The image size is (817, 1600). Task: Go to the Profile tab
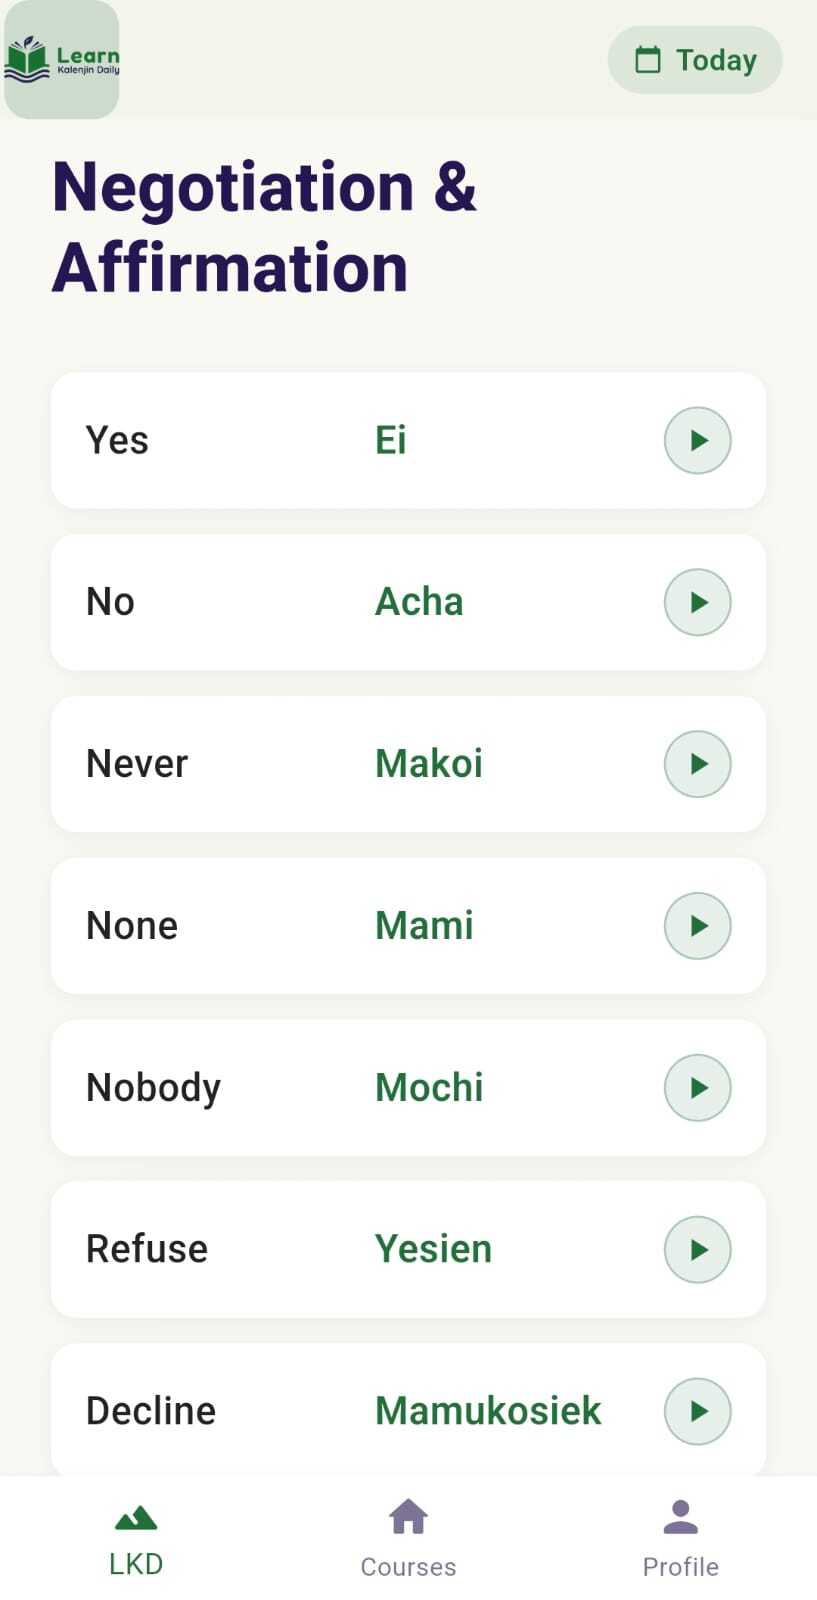coord(680,1540)
